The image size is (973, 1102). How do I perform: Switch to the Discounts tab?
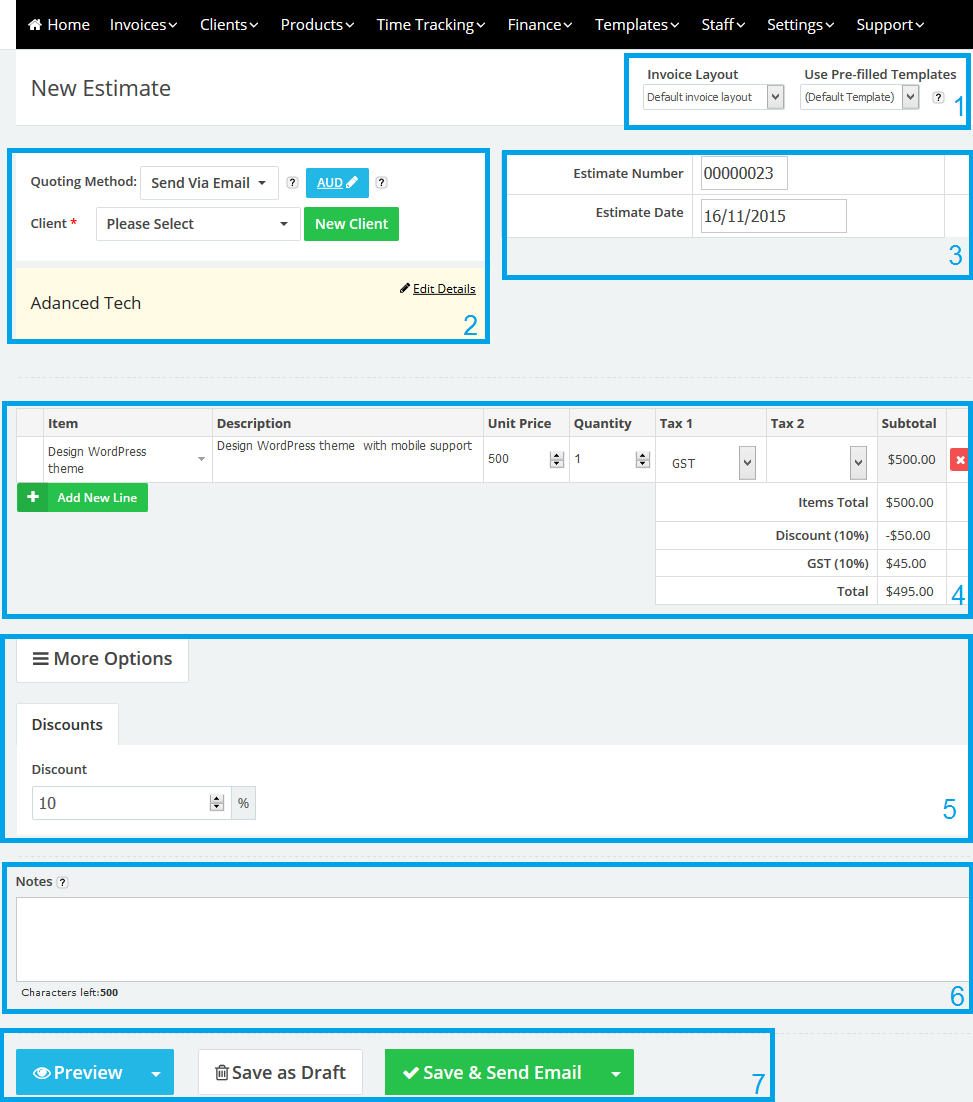point(67,725)
